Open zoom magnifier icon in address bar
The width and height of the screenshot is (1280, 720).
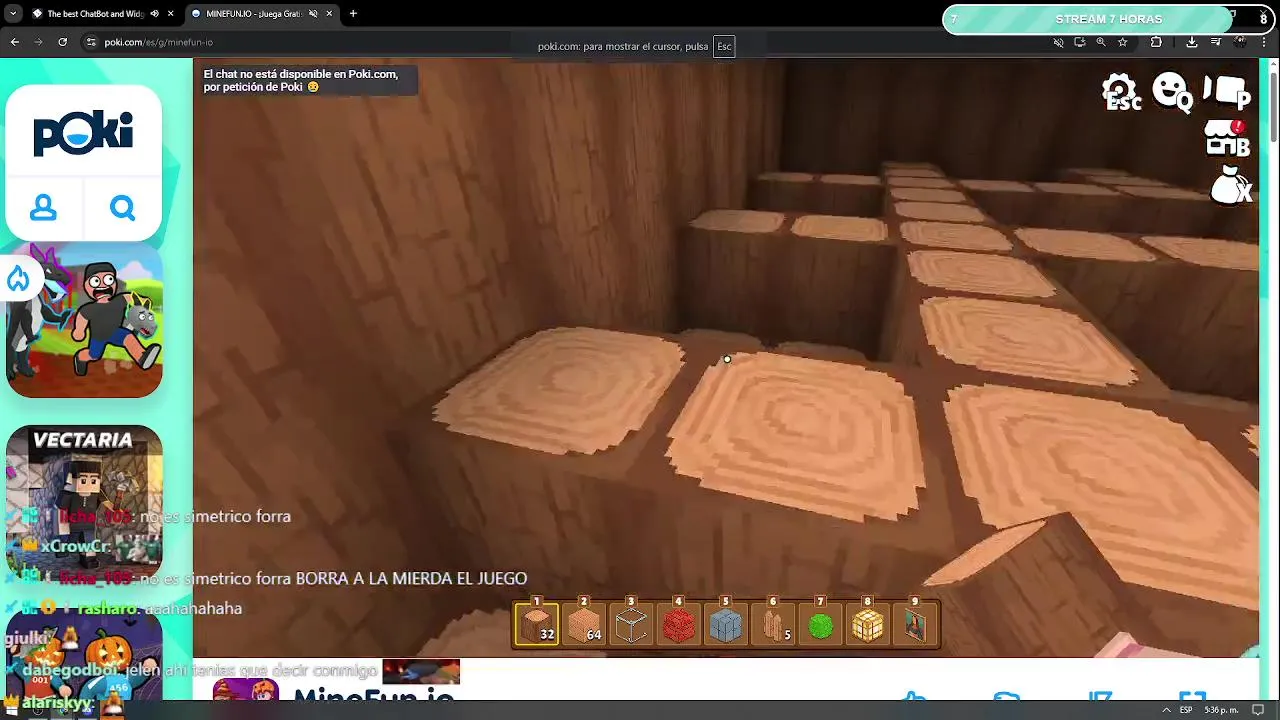[1101, 42]
